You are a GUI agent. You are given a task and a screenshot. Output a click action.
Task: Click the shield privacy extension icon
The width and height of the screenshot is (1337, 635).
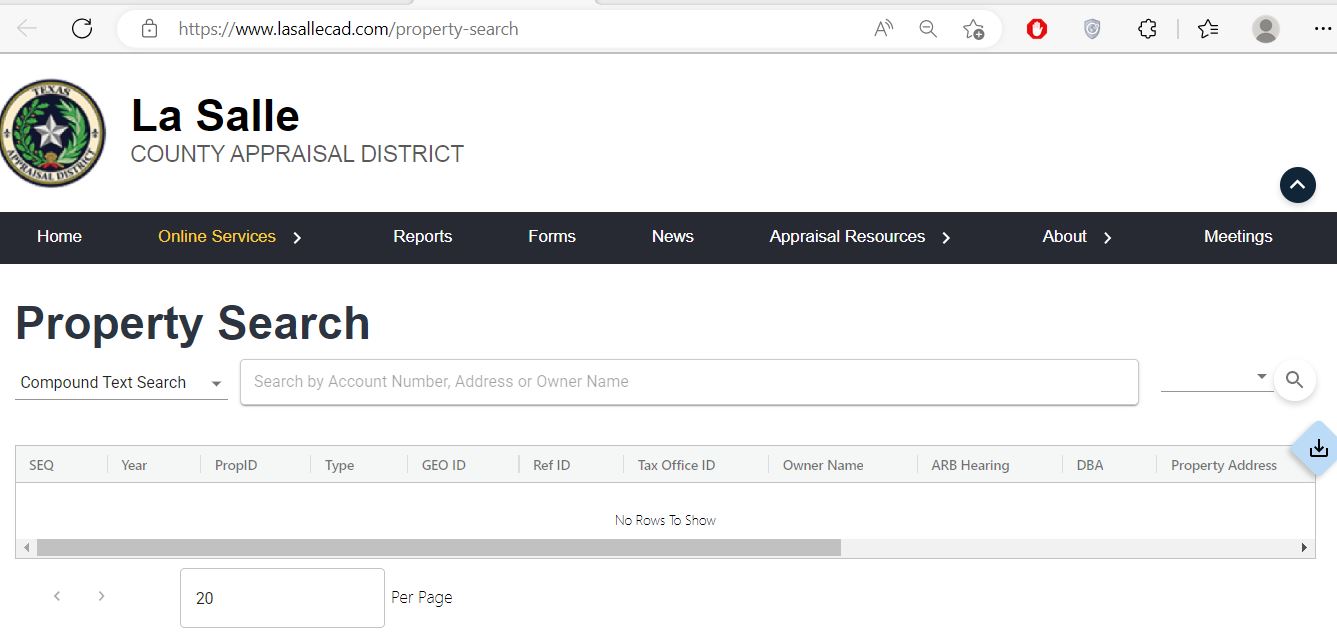pyautogui.click(x=1091, y=29)
